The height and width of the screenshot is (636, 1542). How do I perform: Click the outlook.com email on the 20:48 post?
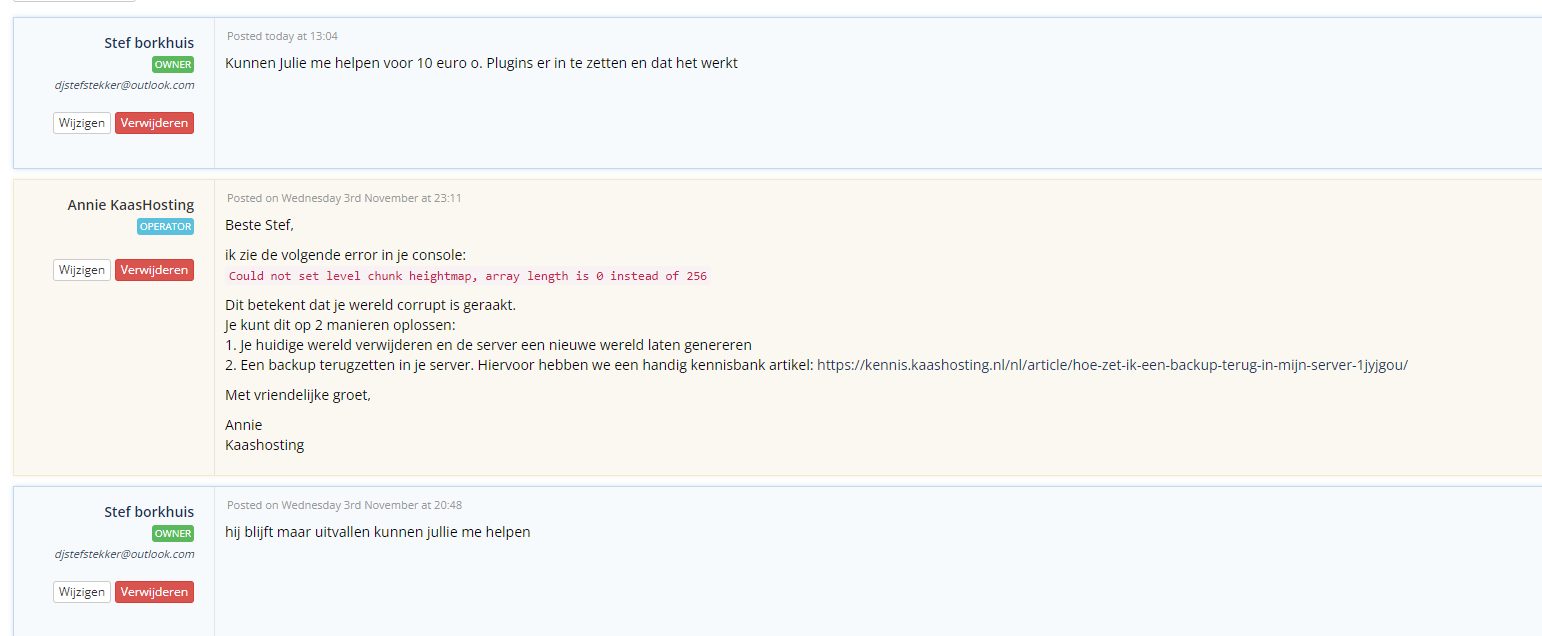pyautogui.click(x=125, y=554)
